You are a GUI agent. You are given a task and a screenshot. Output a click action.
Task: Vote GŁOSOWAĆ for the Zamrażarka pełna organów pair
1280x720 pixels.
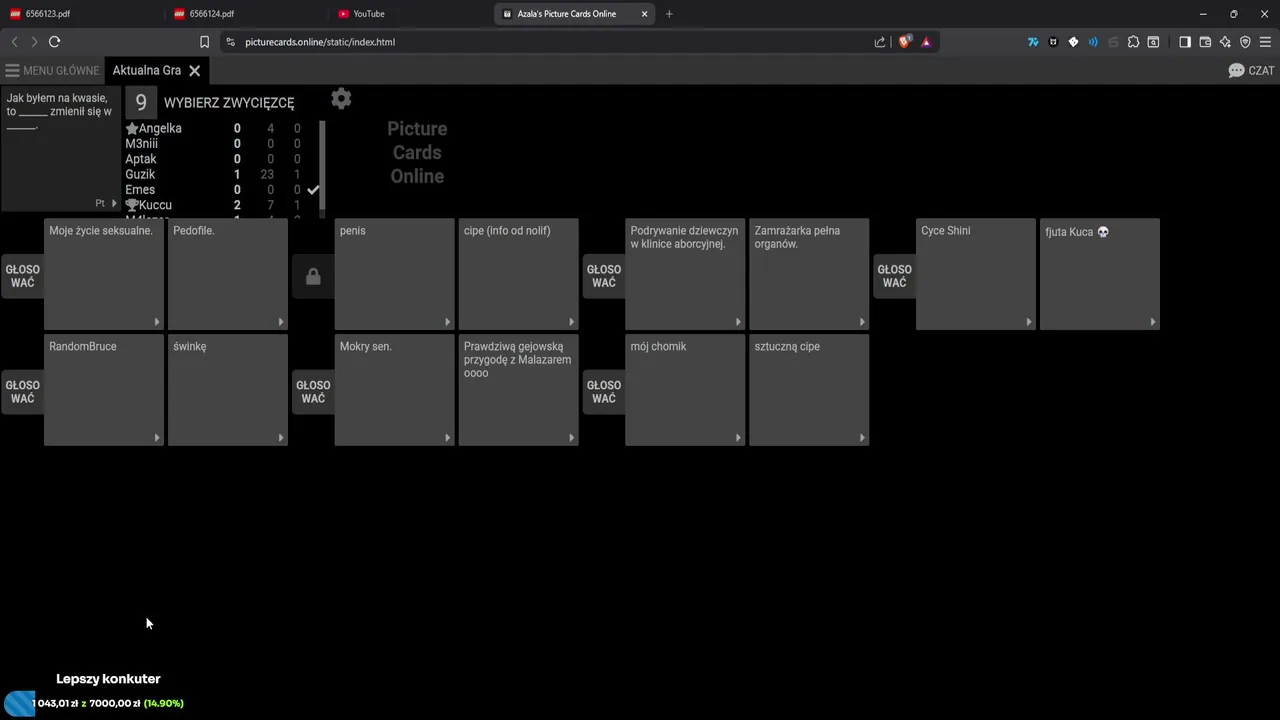[x=603, y=277]
